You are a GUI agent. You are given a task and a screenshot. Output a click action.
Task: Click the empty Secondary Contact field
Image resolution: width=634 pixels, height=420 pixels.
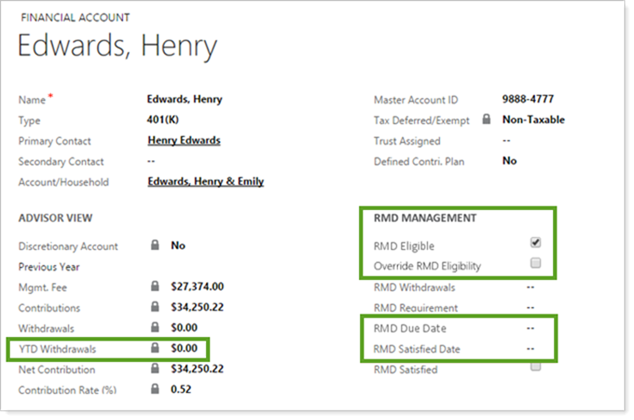pyautogui.click(x=152, y=161)
